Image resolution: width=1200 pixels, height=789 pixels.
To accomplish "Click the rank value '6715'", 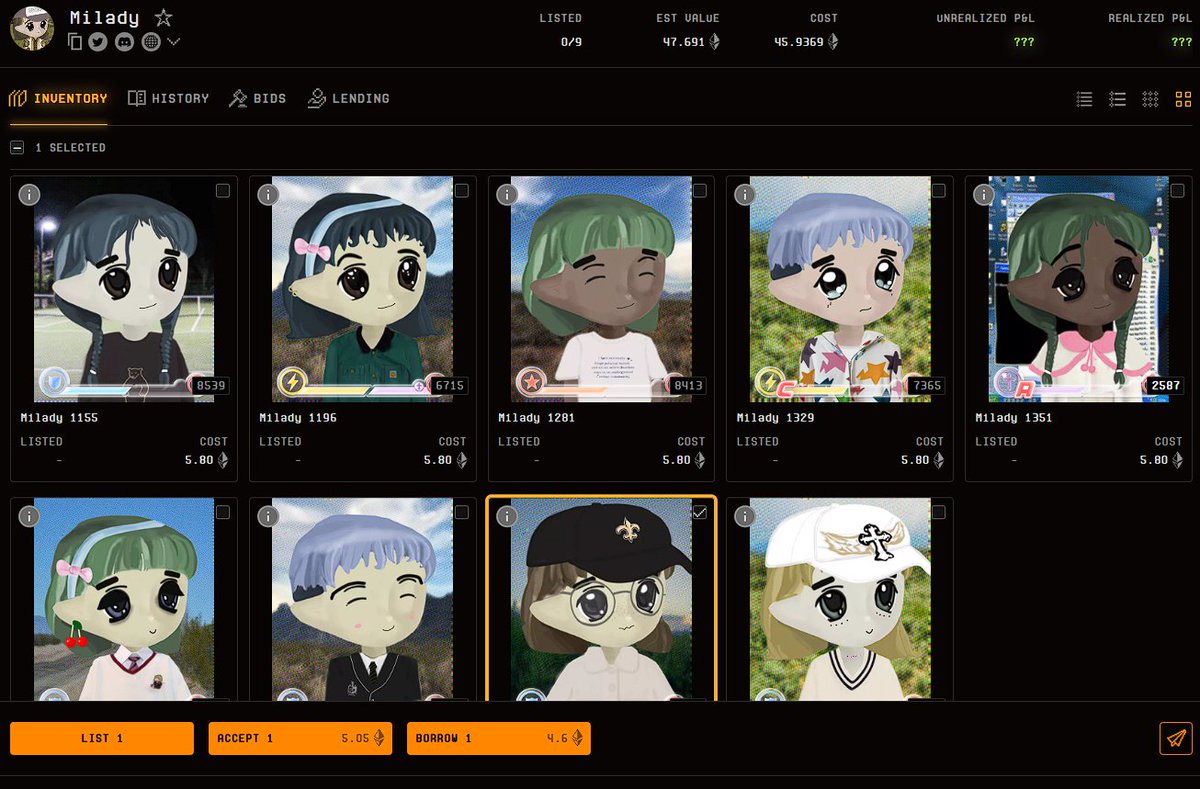I will click(450, 385).
